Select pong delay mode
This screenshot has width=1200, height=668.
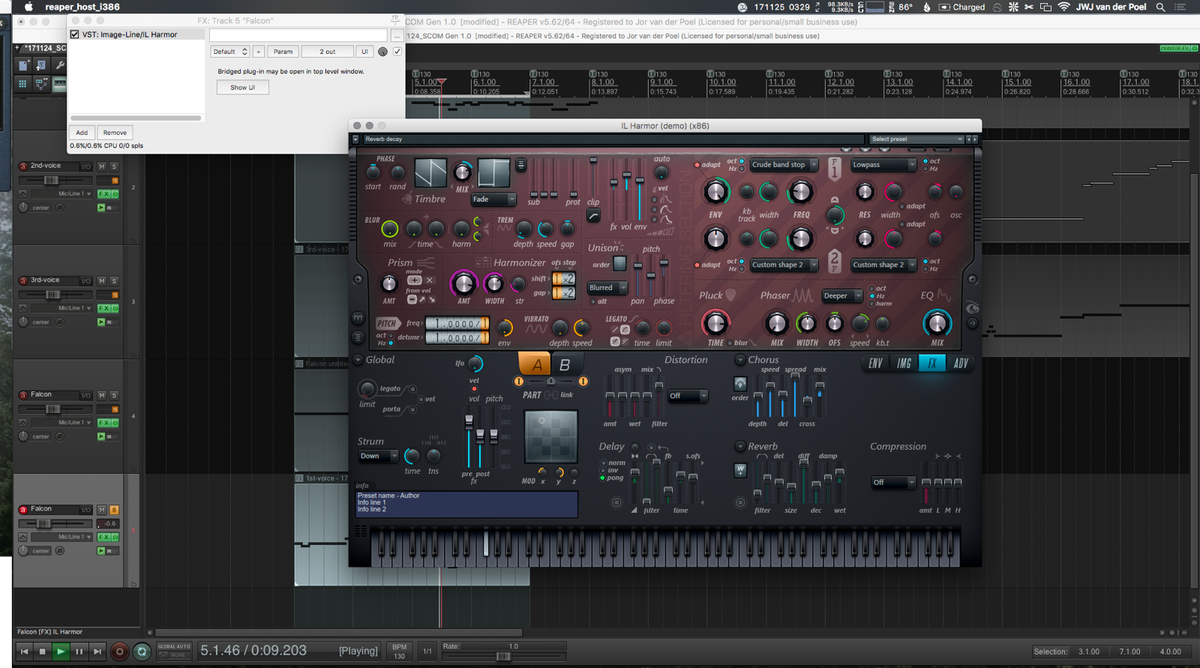pos(603,478)
